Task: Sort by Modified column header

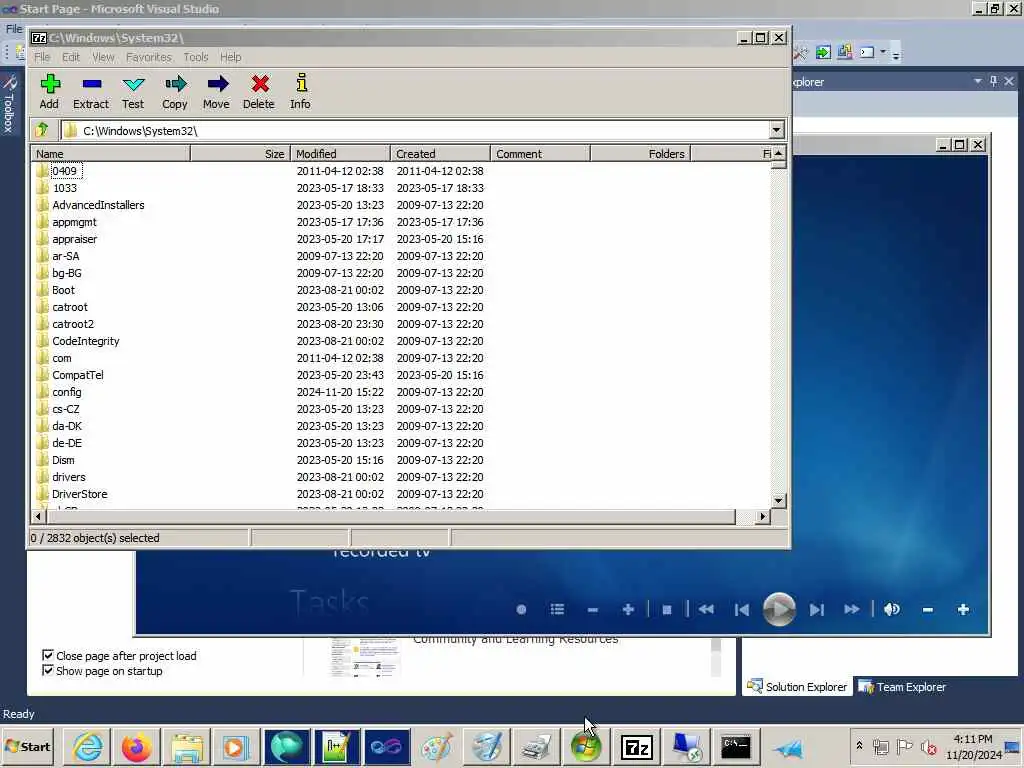Action: pyautogui.click(x=340, y=153)
